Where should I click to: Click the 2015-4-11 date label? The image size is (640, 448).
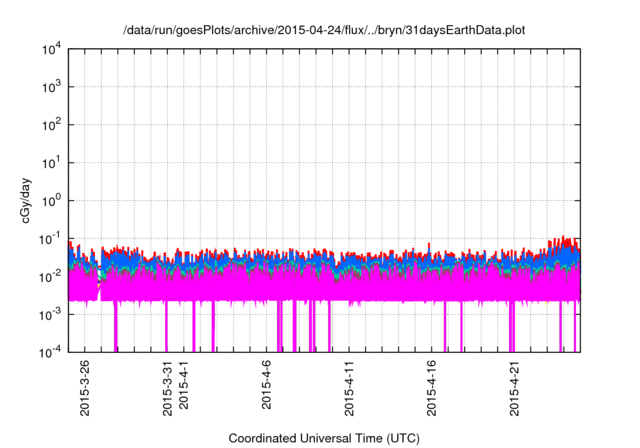point(349,388)
